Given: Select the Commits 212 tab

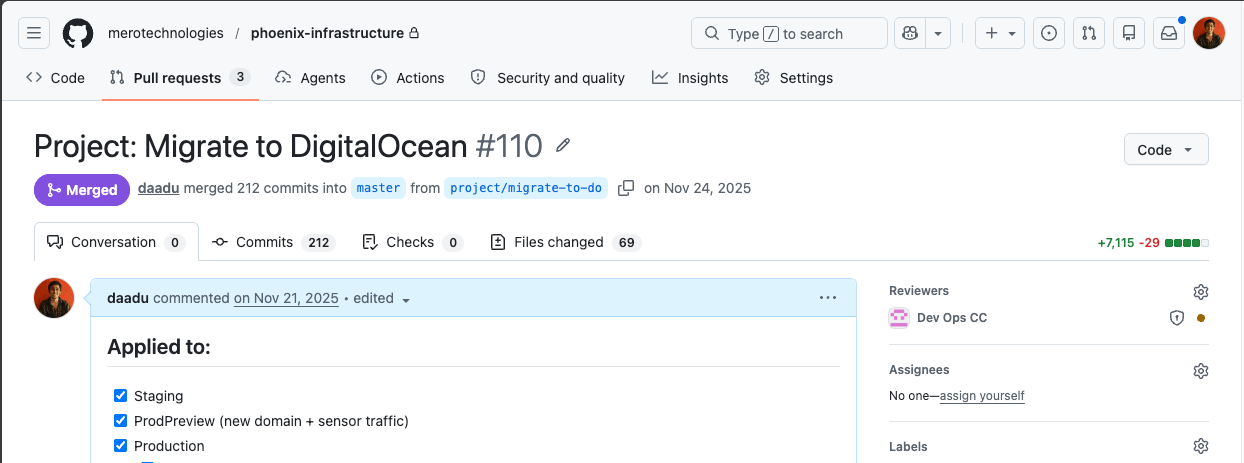Looking at the screenshot, I should click(272, 242).
